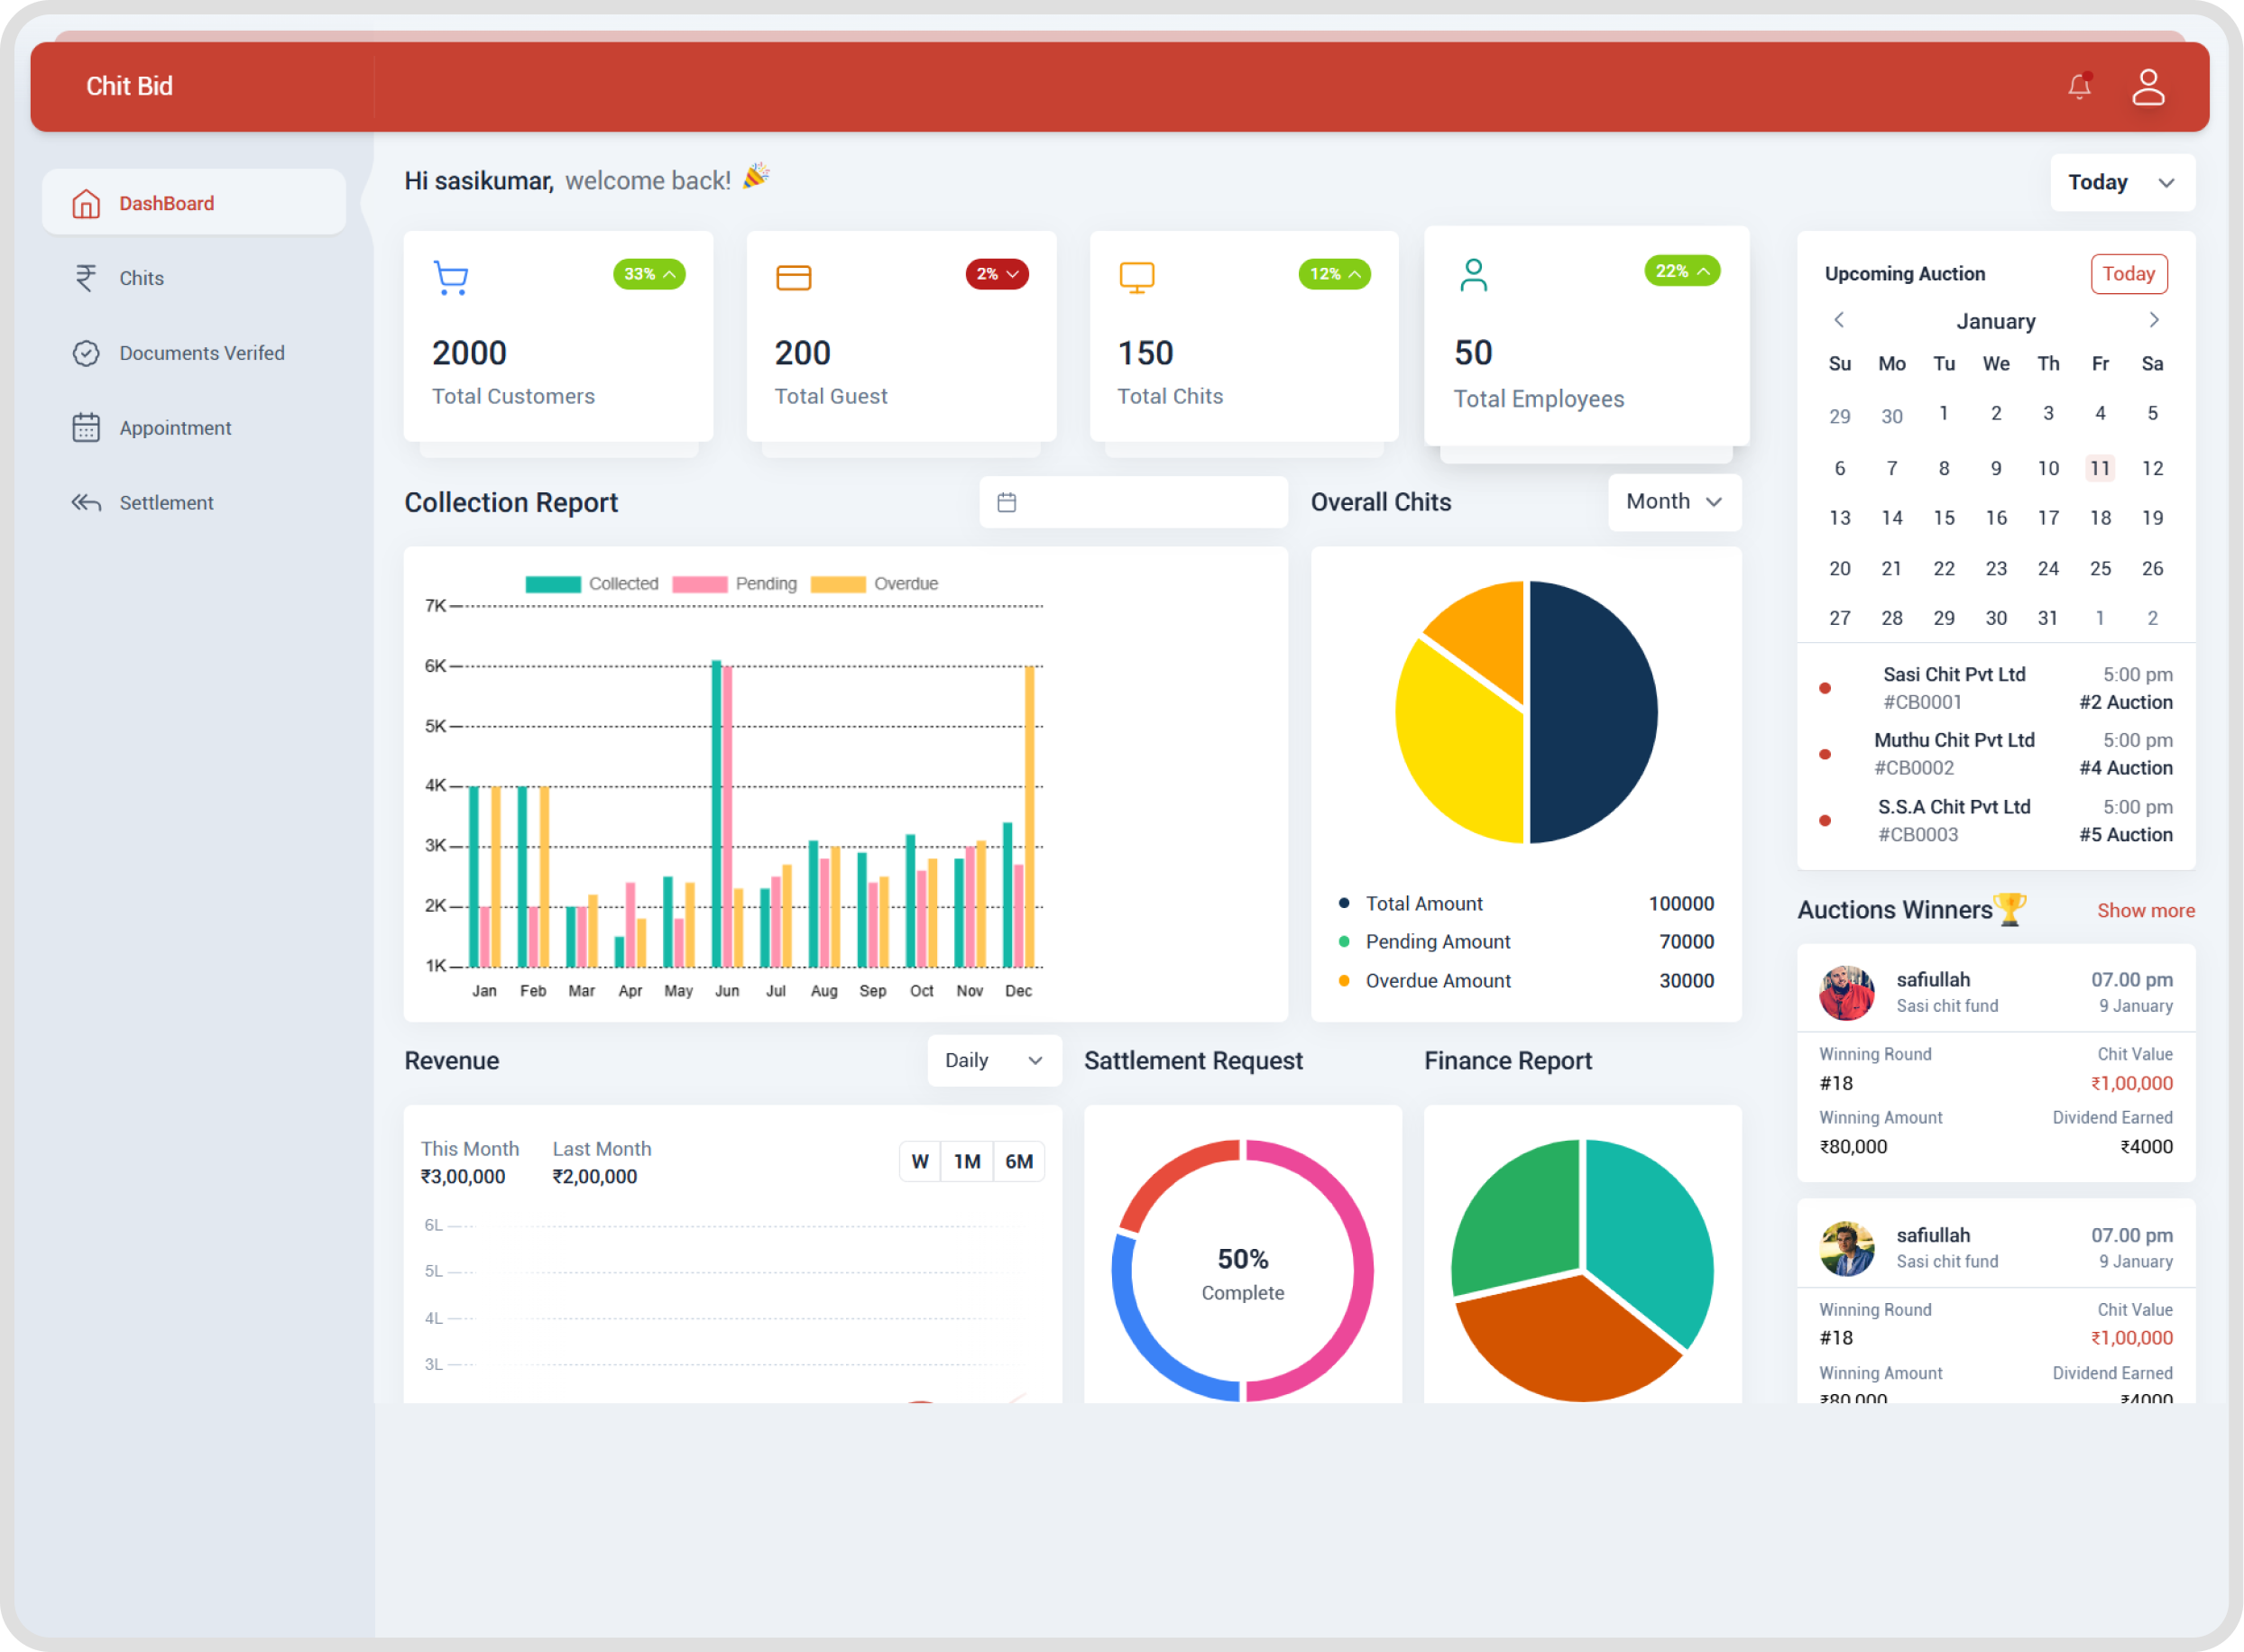Go to previous month in calendar

coord(1838,320)
